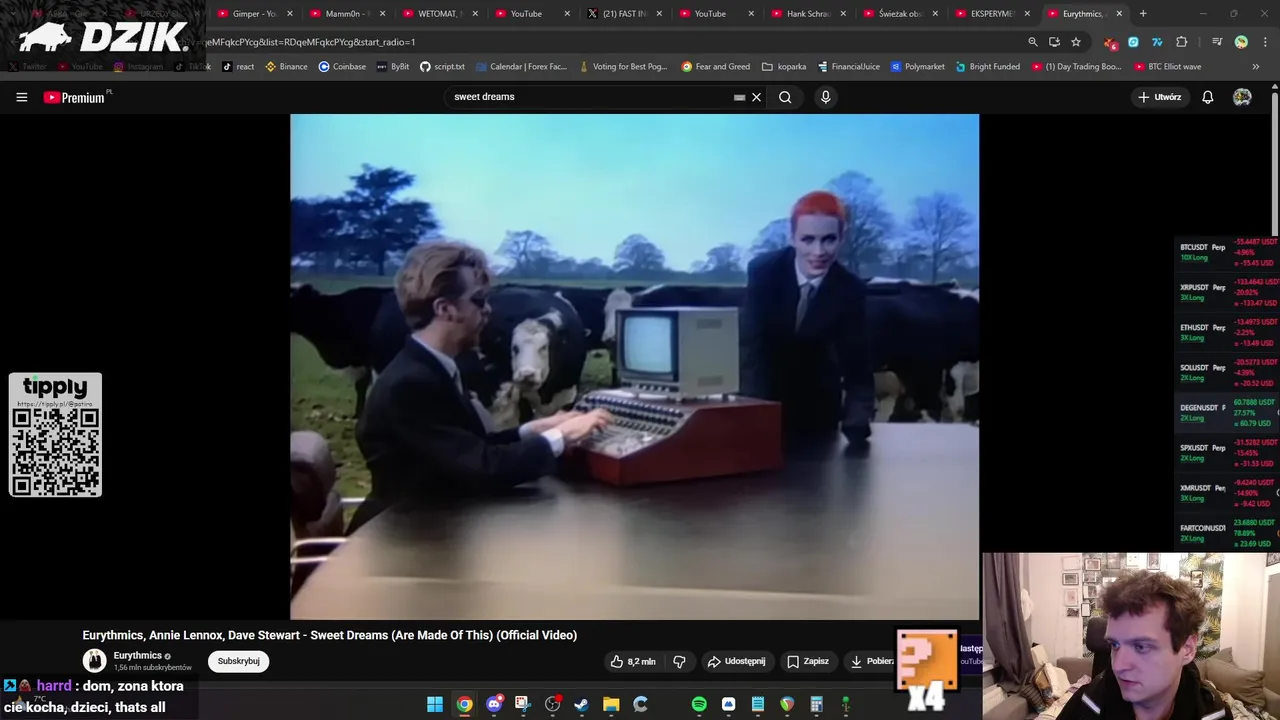Open the script.txt GitHub bookmark
Screen dimensions: 1280x720
click(442, 67)
